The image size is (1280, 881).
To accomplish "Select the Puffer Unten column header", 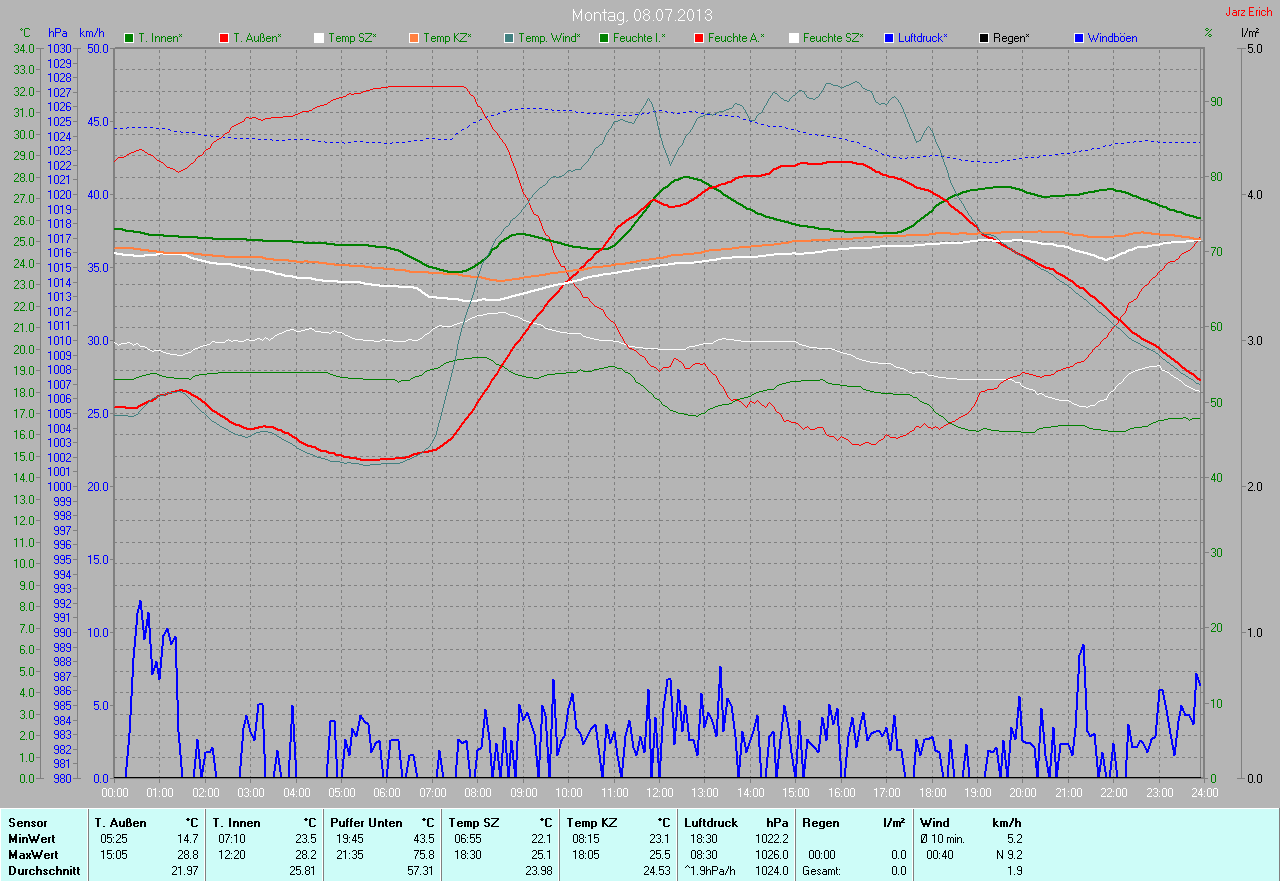I will pos(366,822).
